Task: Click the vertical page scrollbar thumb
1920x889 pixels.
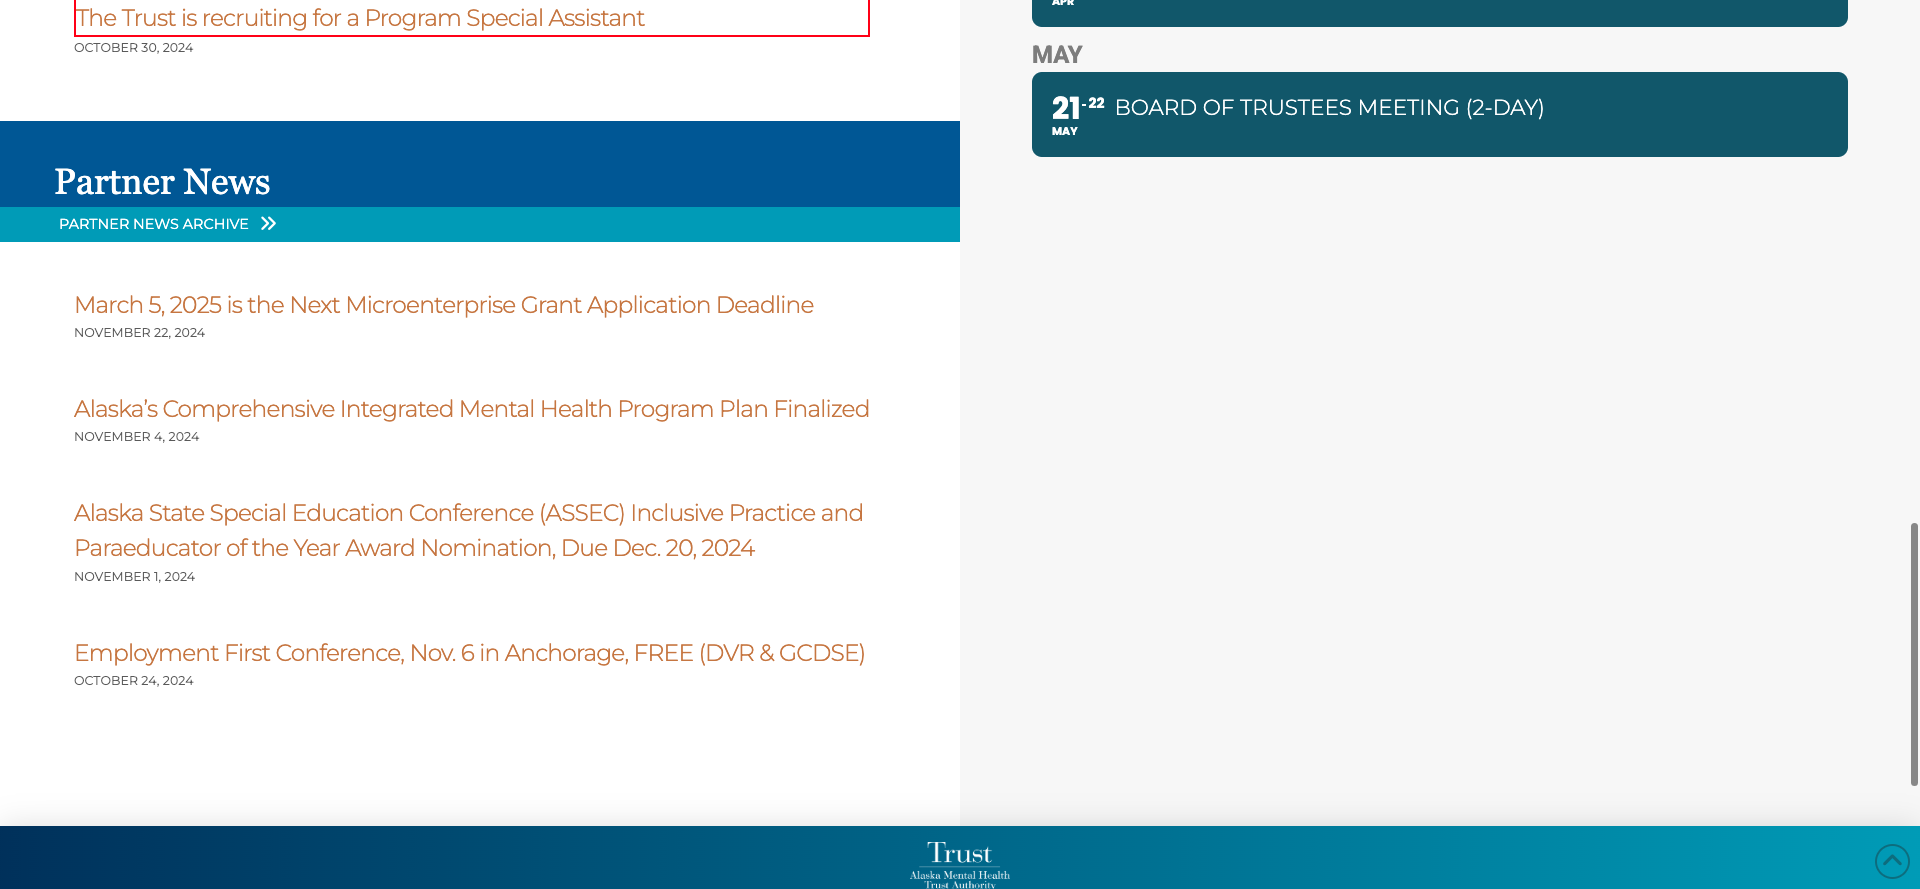Action: pos(1914,653)
